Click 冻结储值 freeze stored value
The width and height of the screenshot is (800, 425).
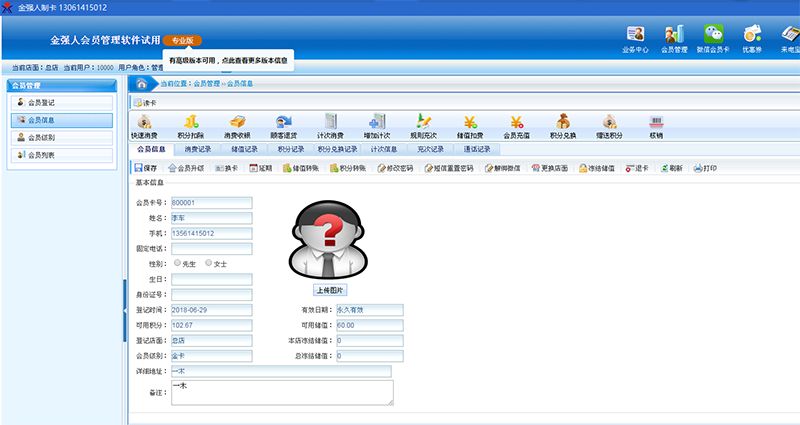597,168
